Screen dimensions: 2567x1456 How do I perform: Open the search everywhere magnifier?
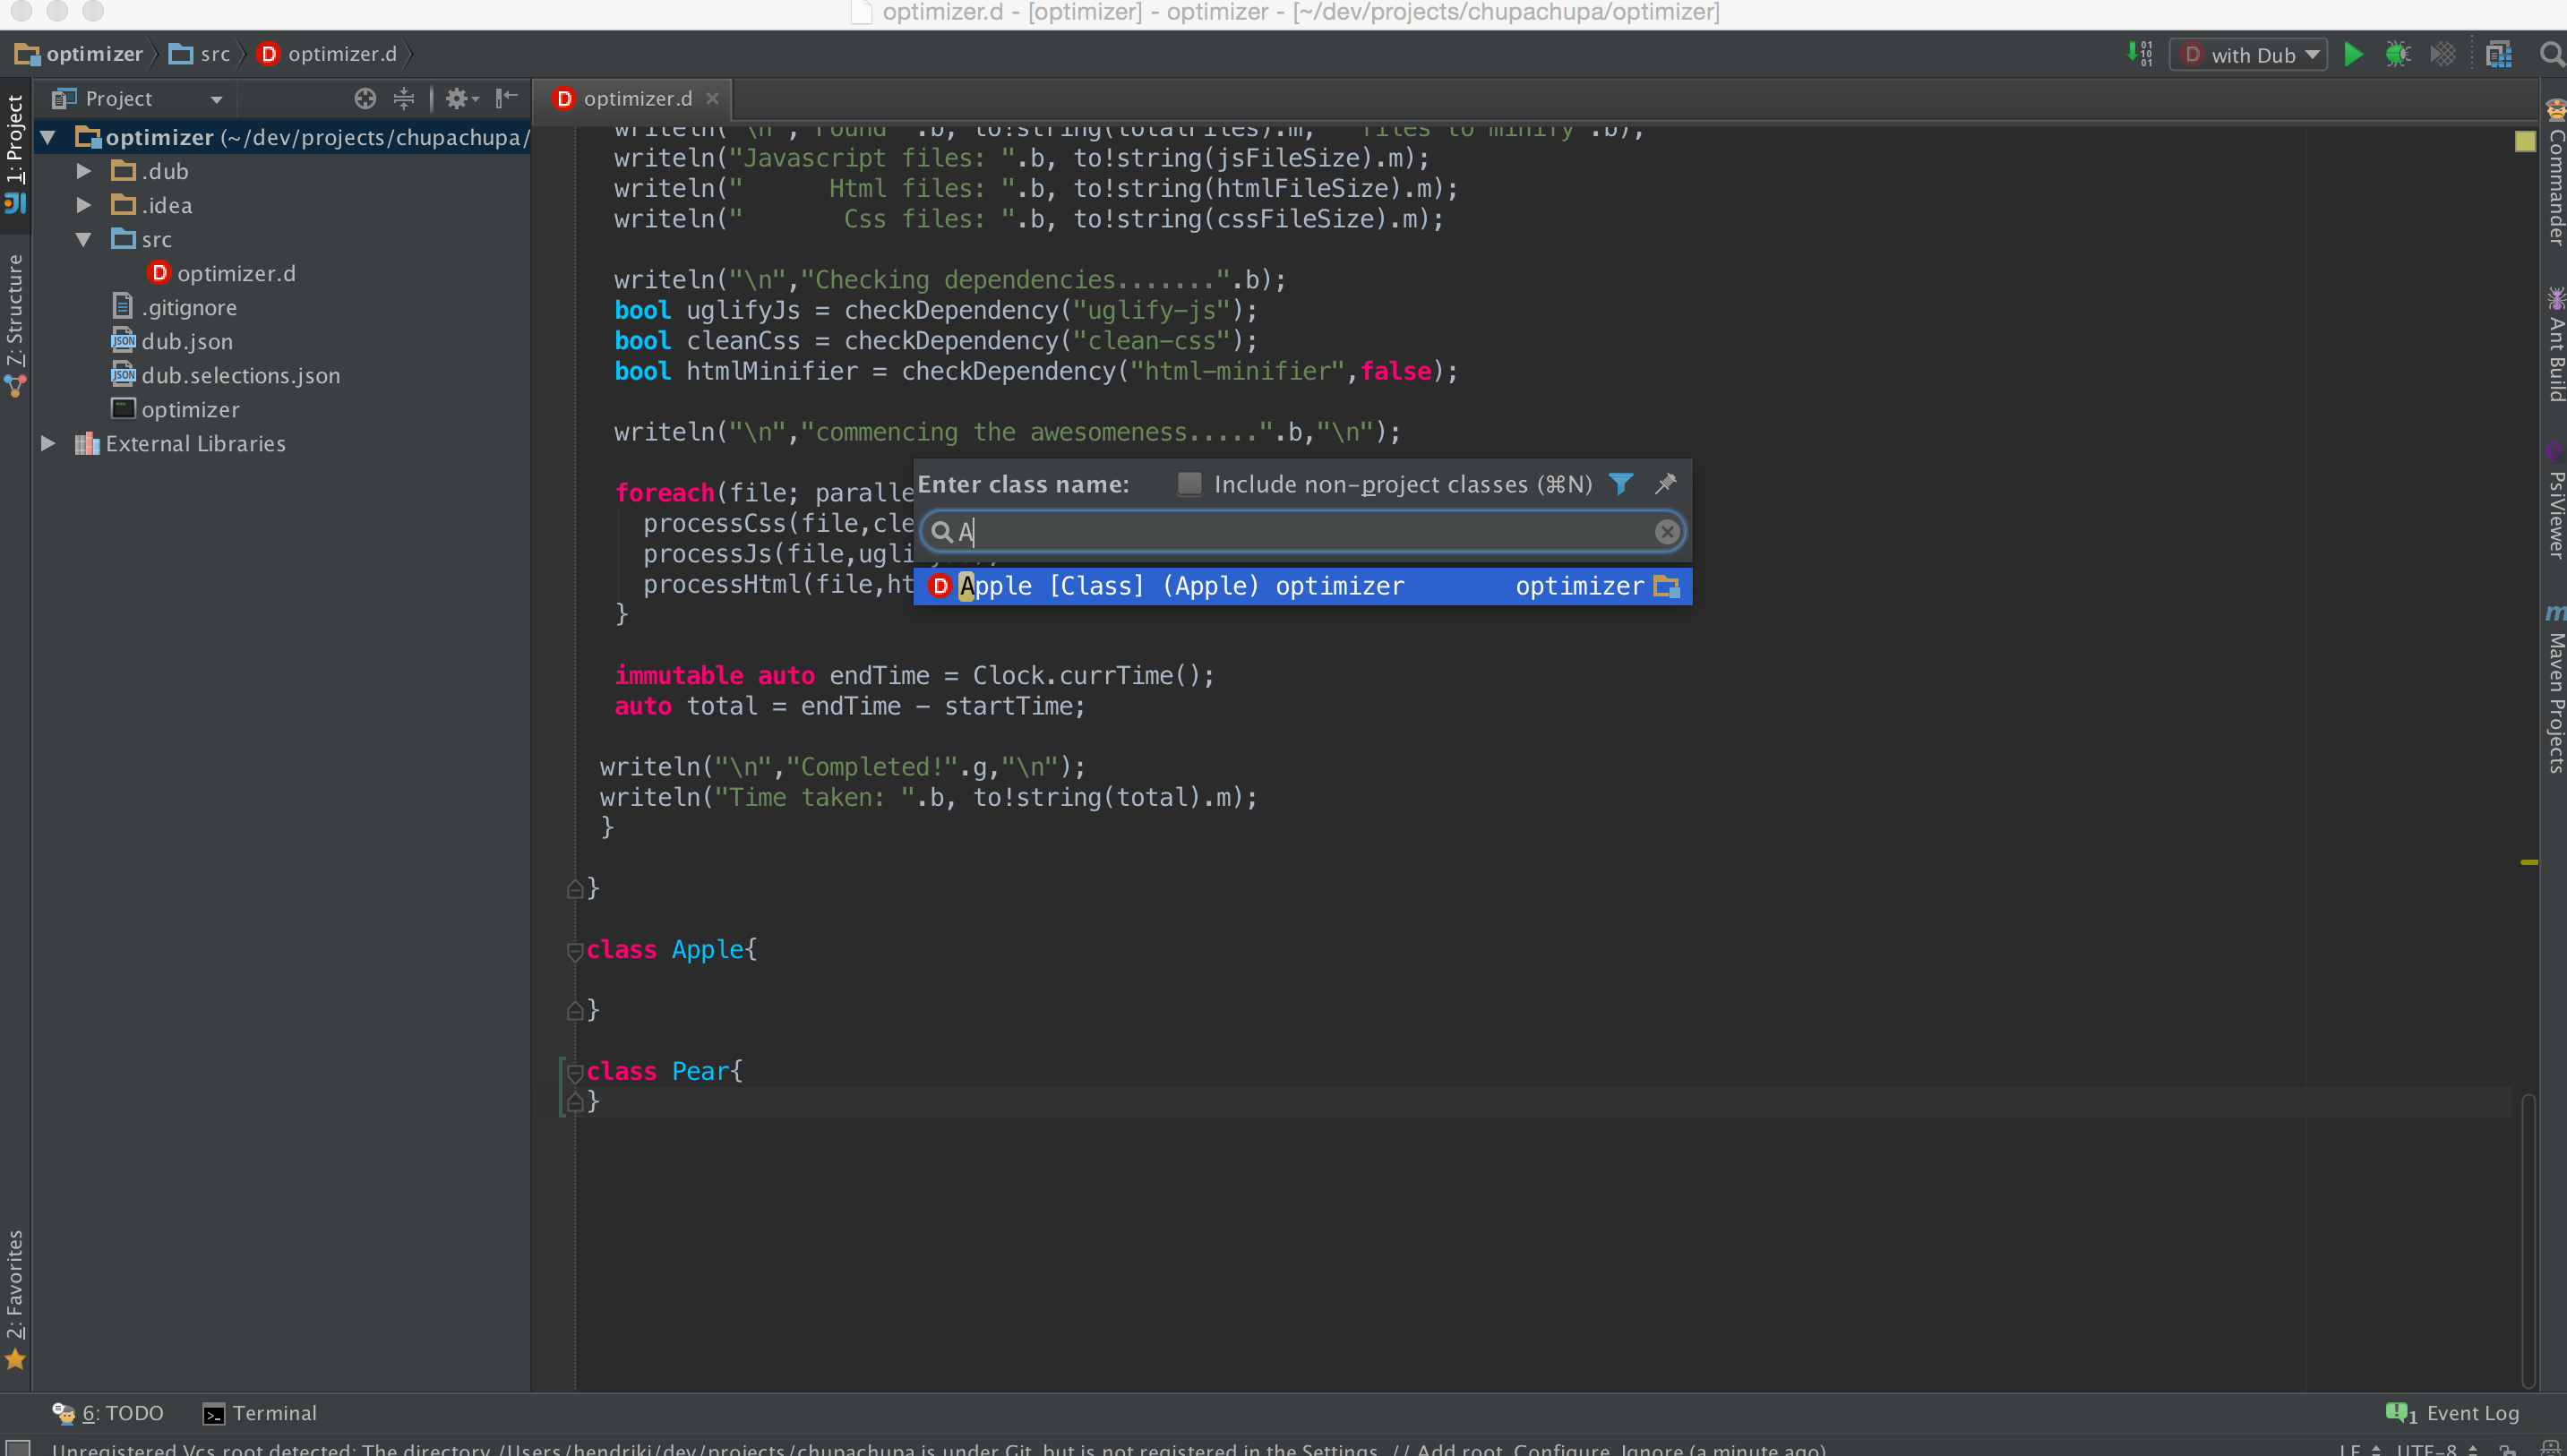[x=2551, y=54]
